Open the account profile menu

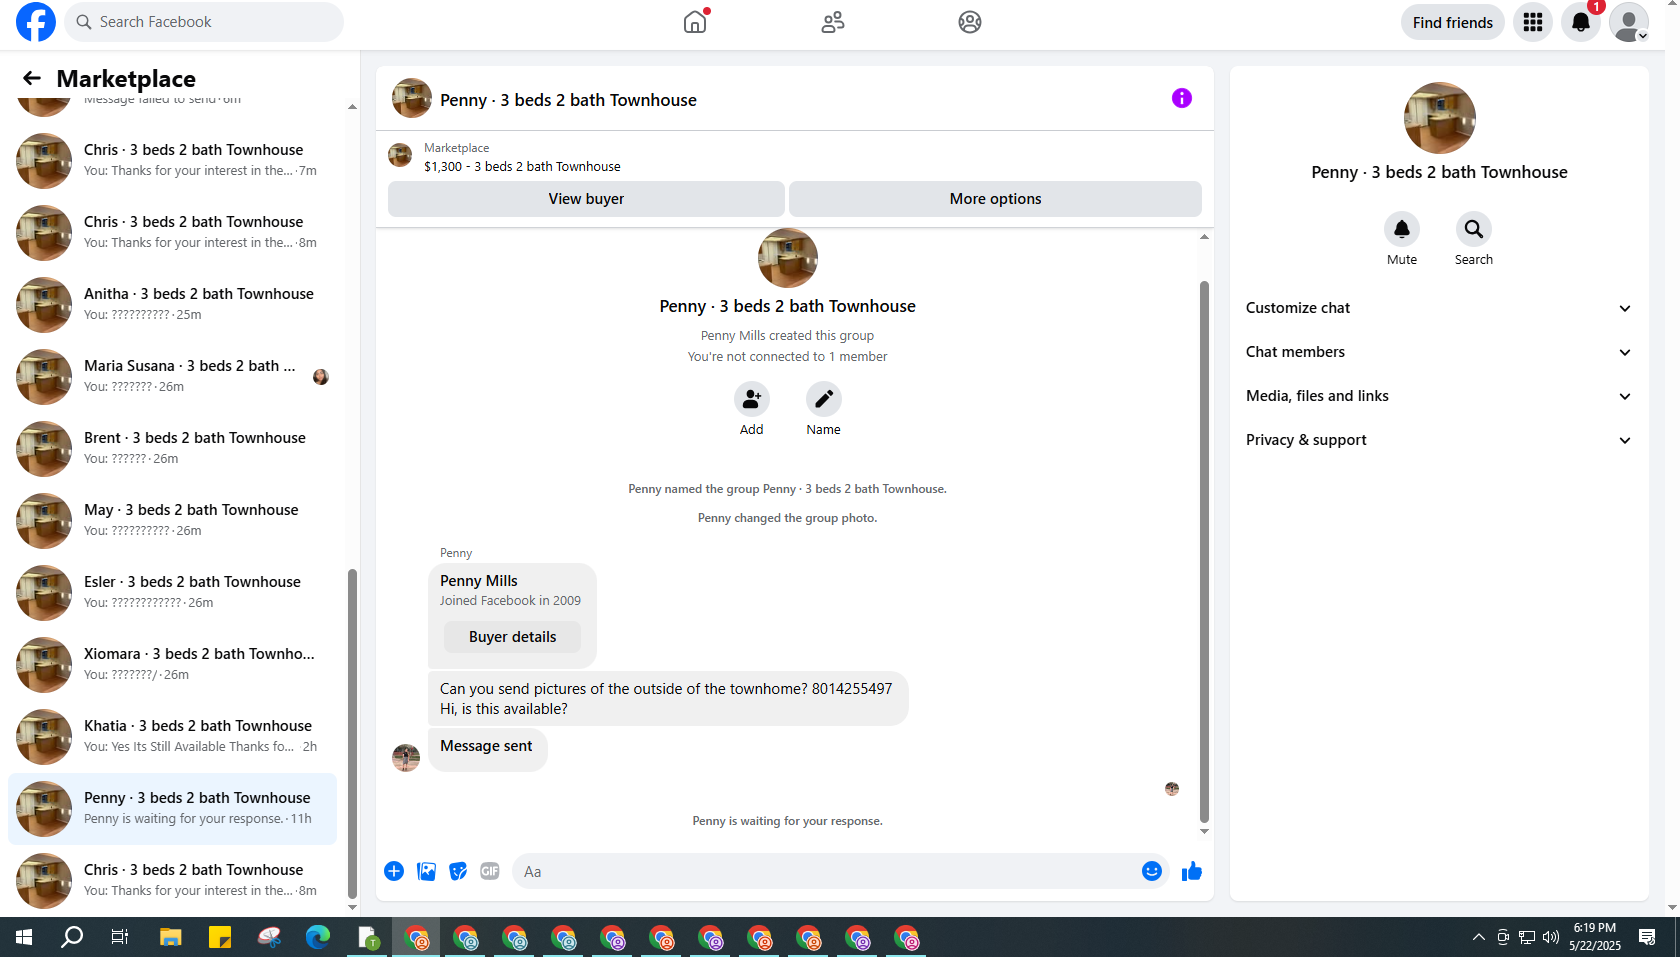click(x=1629, y=22)
